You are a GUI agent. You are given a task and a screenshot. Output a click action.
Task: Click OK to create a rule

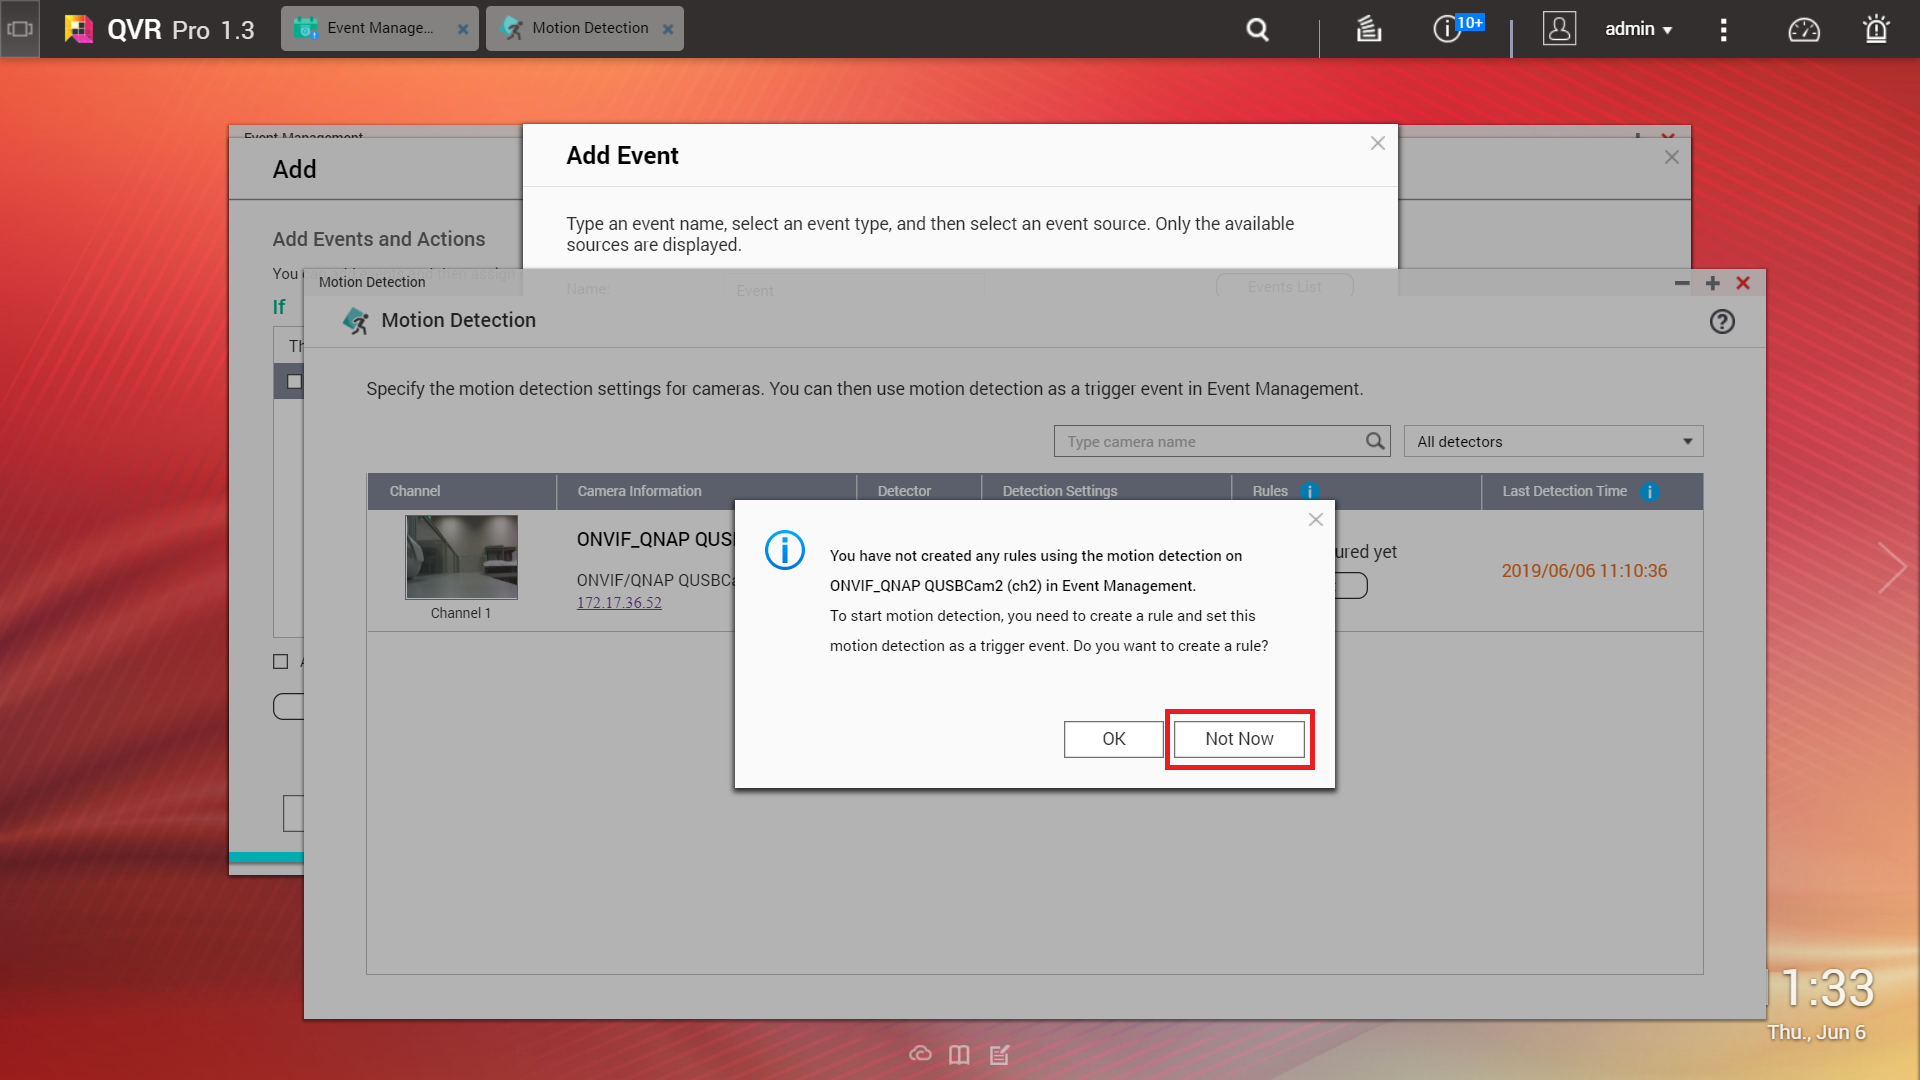(x=1113, y=739)
